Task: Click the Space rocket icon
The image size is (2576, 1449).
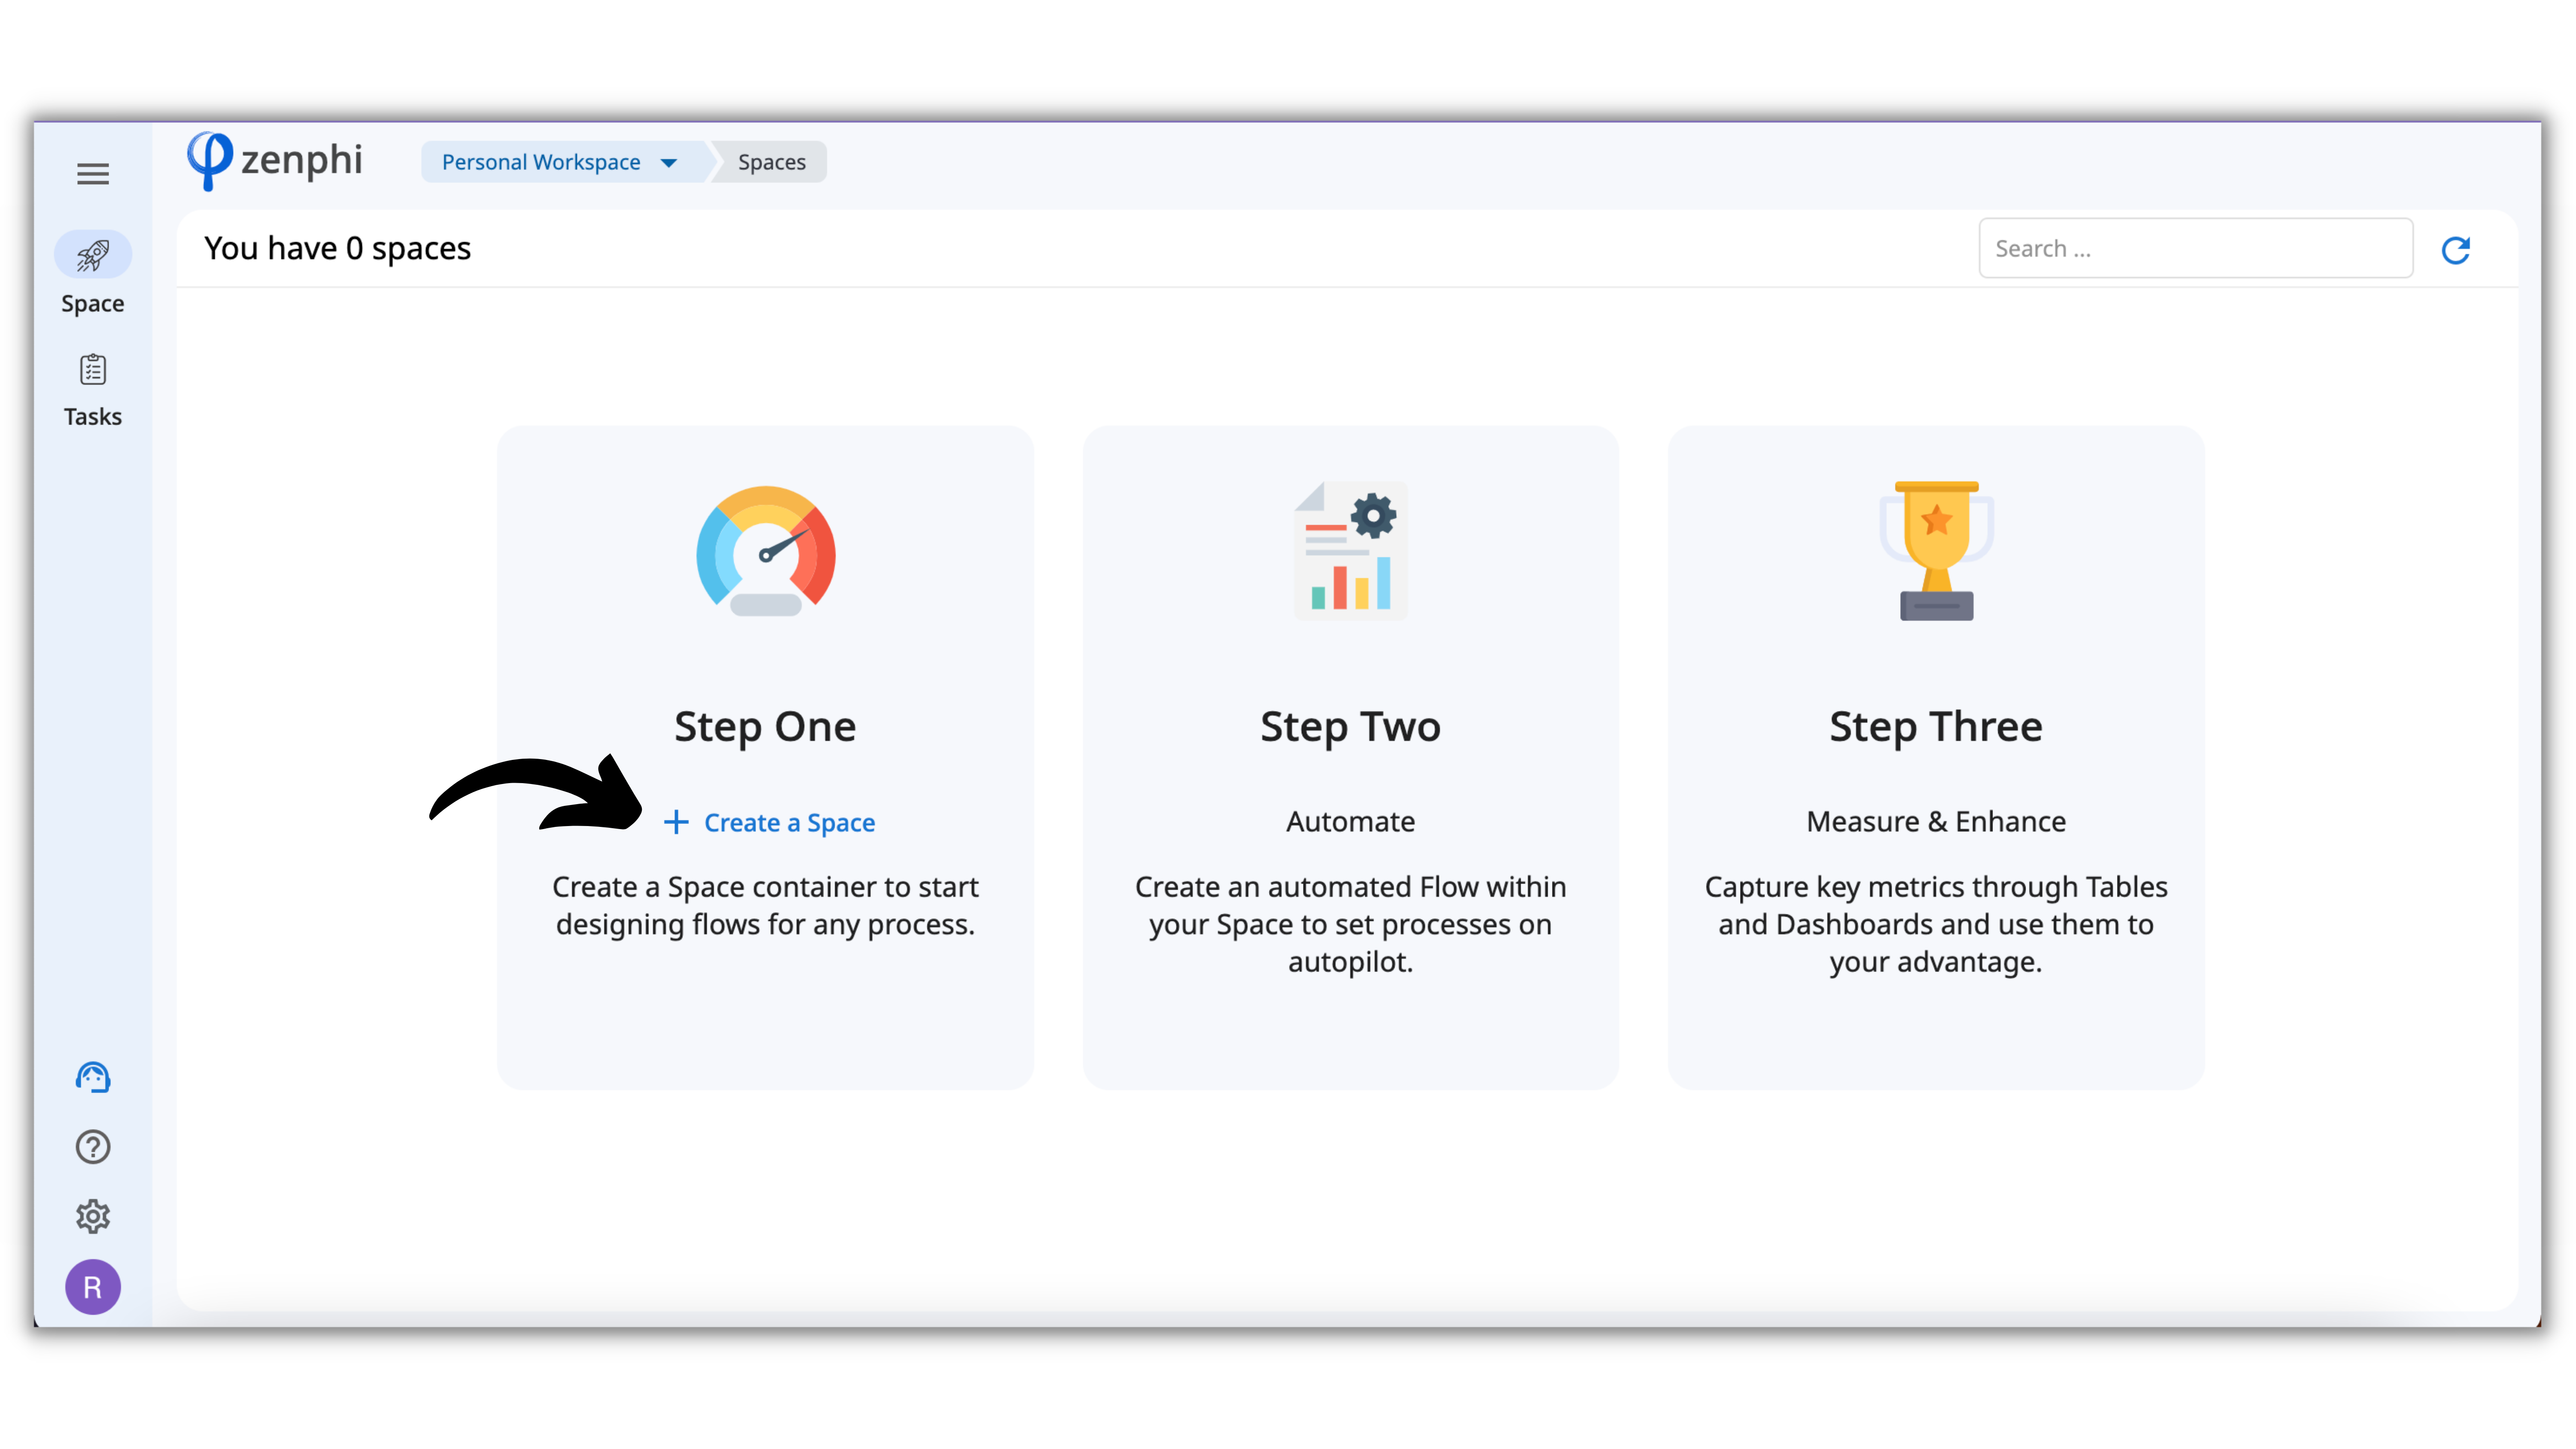Action: [x=93, y=255]
